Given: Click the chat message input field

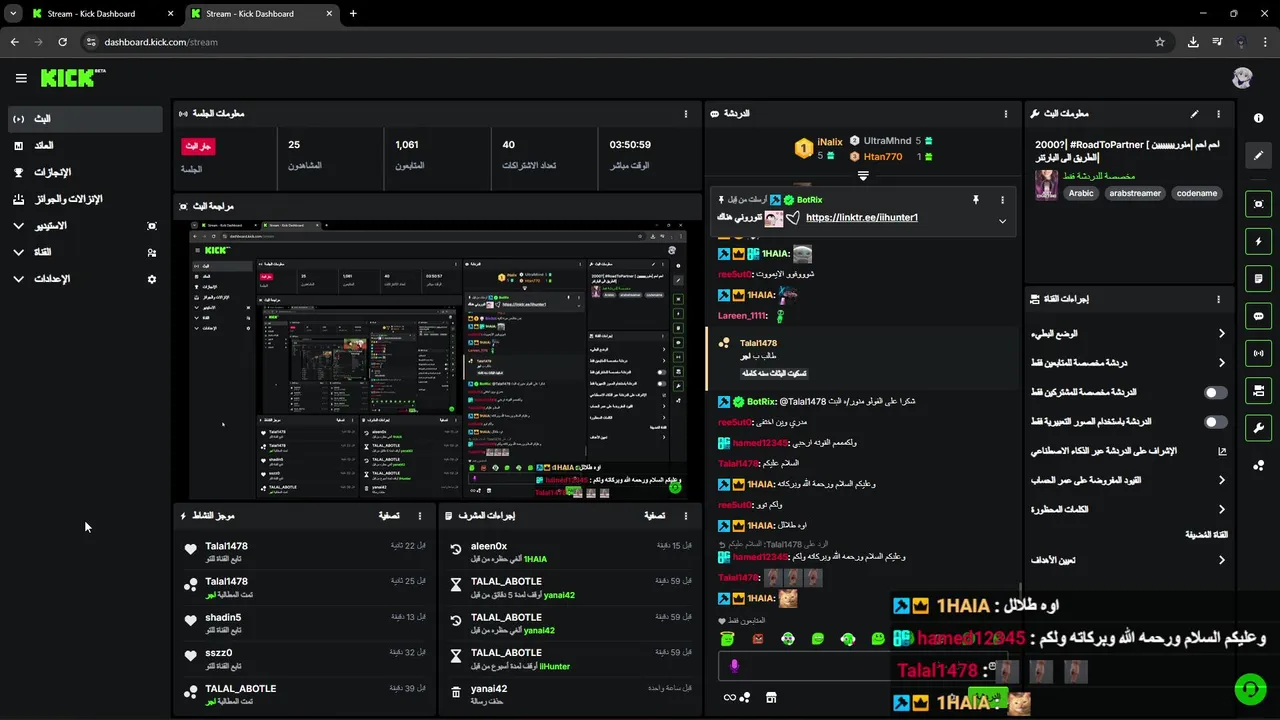Looking at the screenshot, I should [865, 666].
